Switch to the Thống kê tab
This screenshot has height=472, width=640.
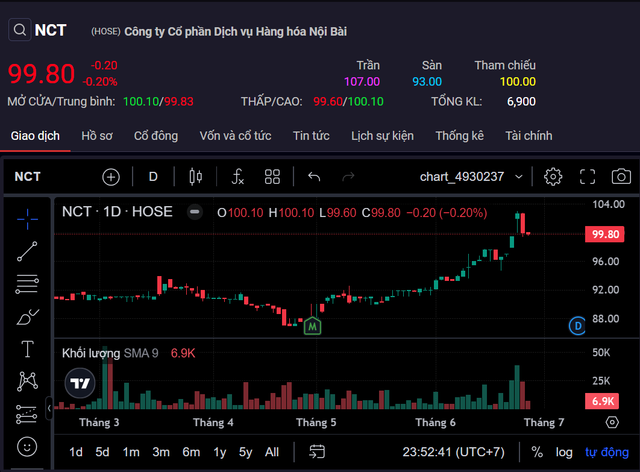(x=460, y=136)
